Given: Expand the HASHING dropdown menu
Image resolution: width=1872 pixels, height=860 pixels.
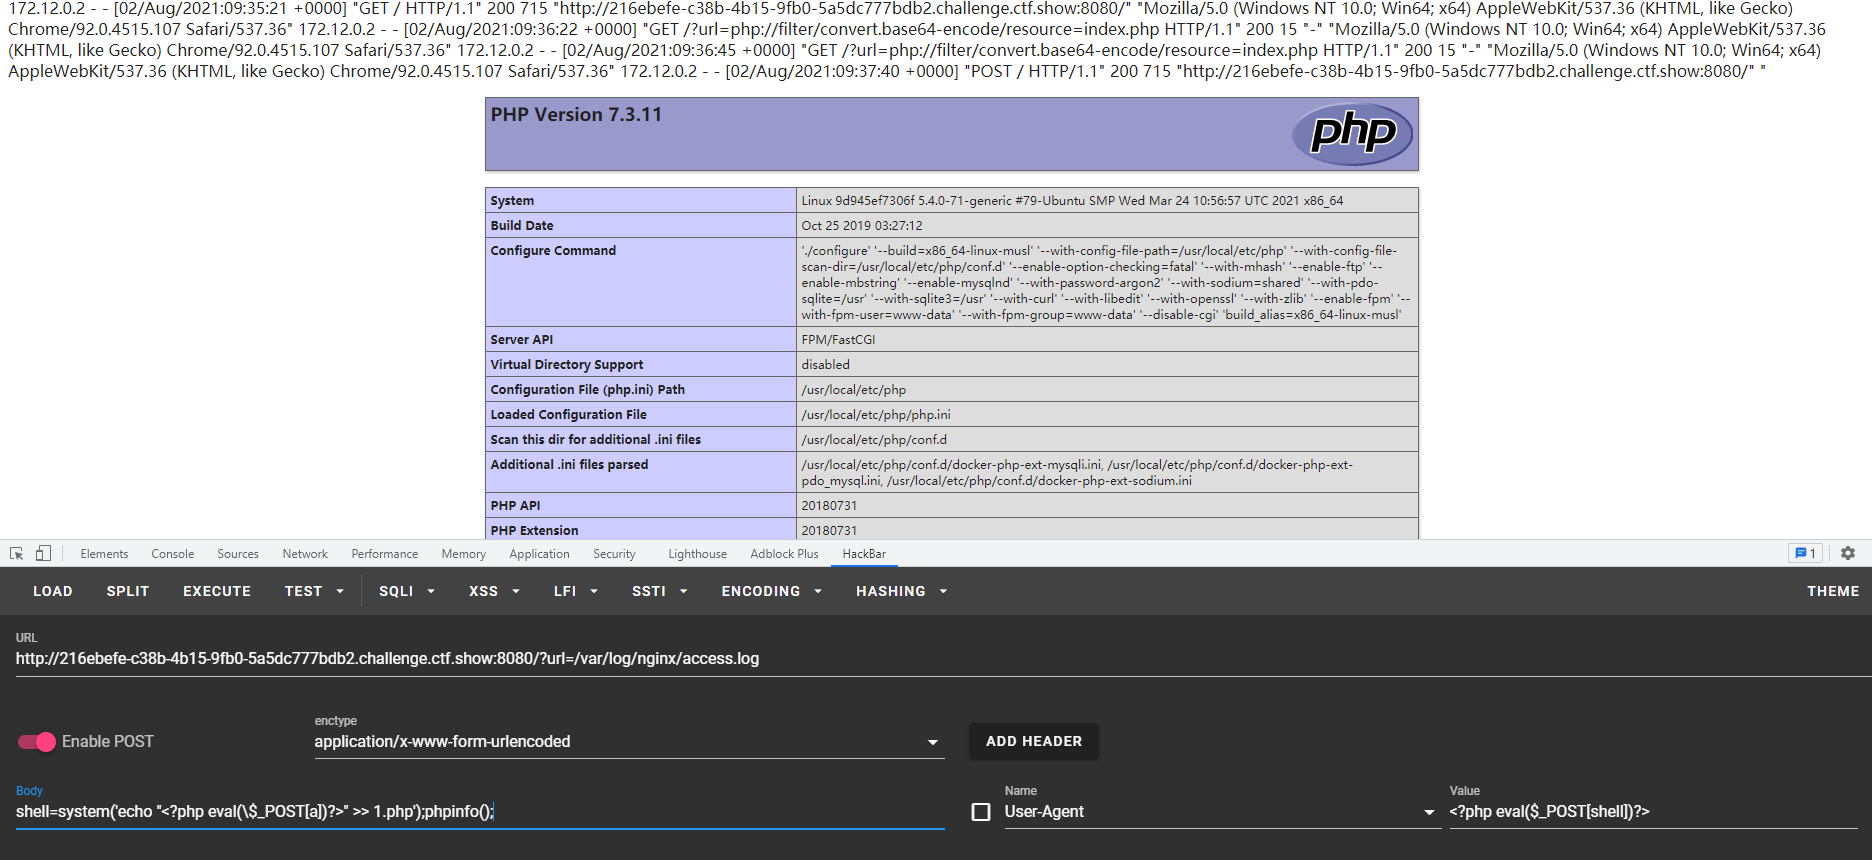Looking at the screenshot, I should tap(901, 591).
